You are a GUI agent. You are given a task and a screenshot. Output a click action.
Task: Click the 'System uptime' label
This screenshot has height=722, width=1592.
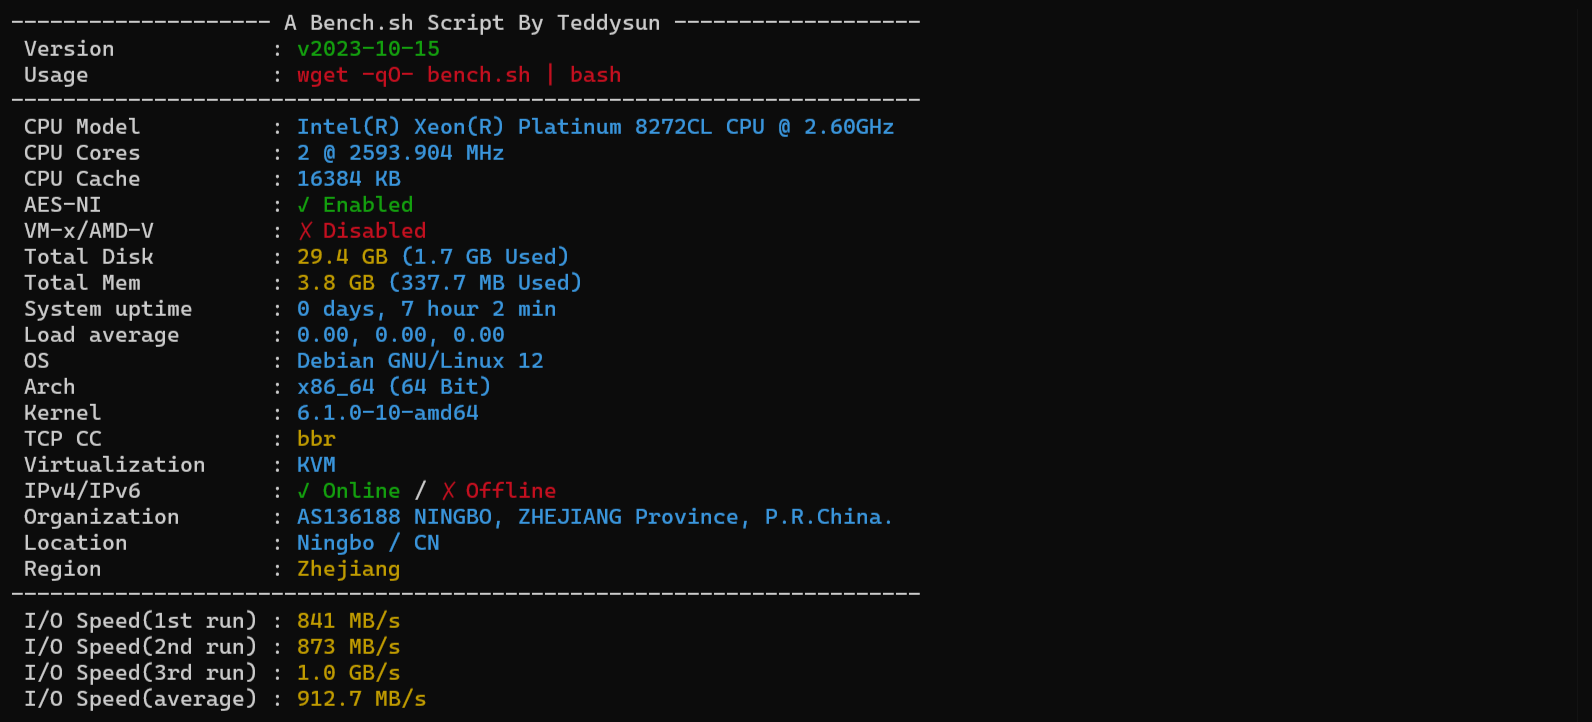tap(108, 309)
